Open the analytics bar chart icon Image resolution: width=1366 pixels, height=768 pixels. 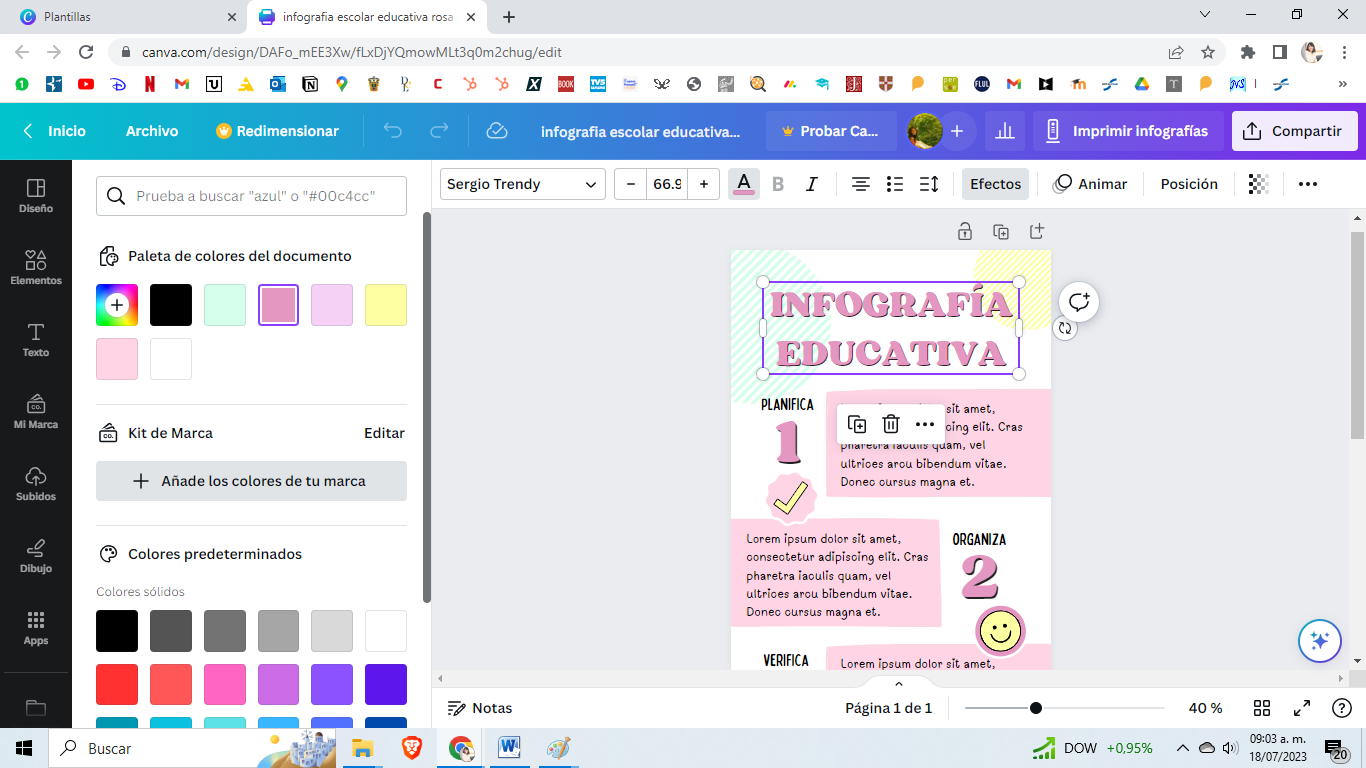point(1004,131)
